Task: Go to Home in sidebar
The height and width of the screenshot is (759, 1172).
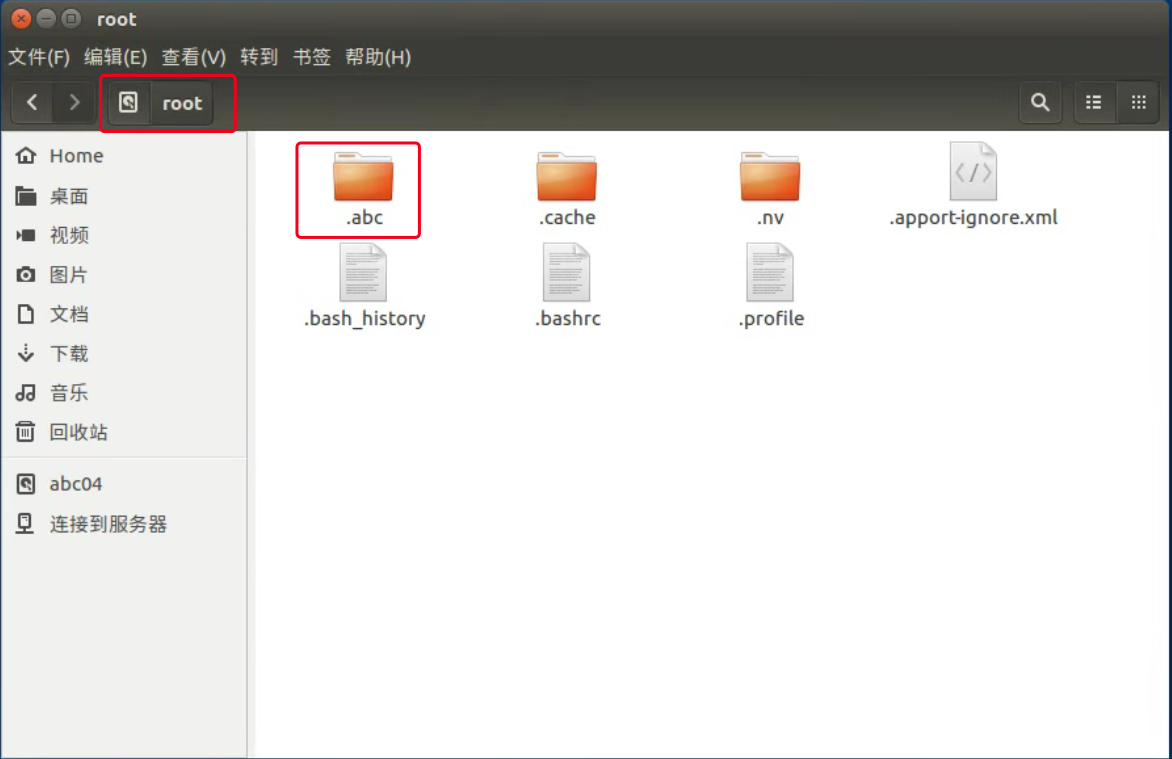Action: [76, 156]
